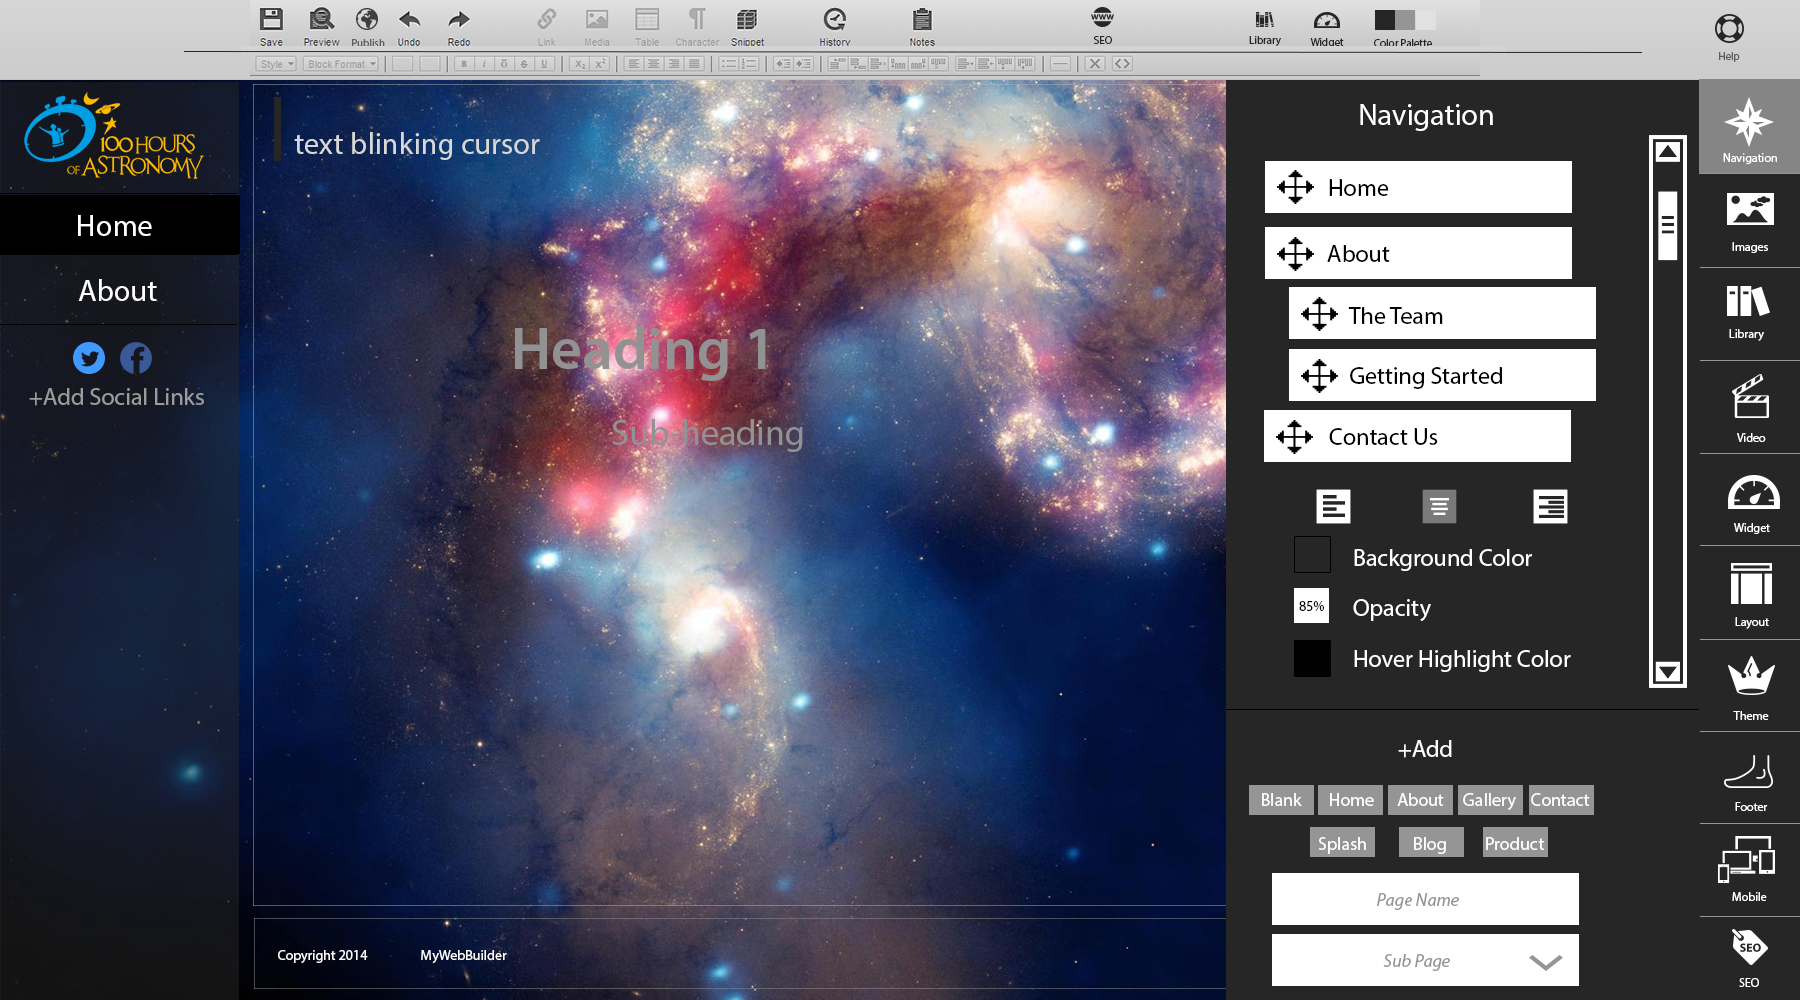This screenshot has width=1800, height=1000.
Task: Select left-align navigation text option
Action: pos(1333,506)
